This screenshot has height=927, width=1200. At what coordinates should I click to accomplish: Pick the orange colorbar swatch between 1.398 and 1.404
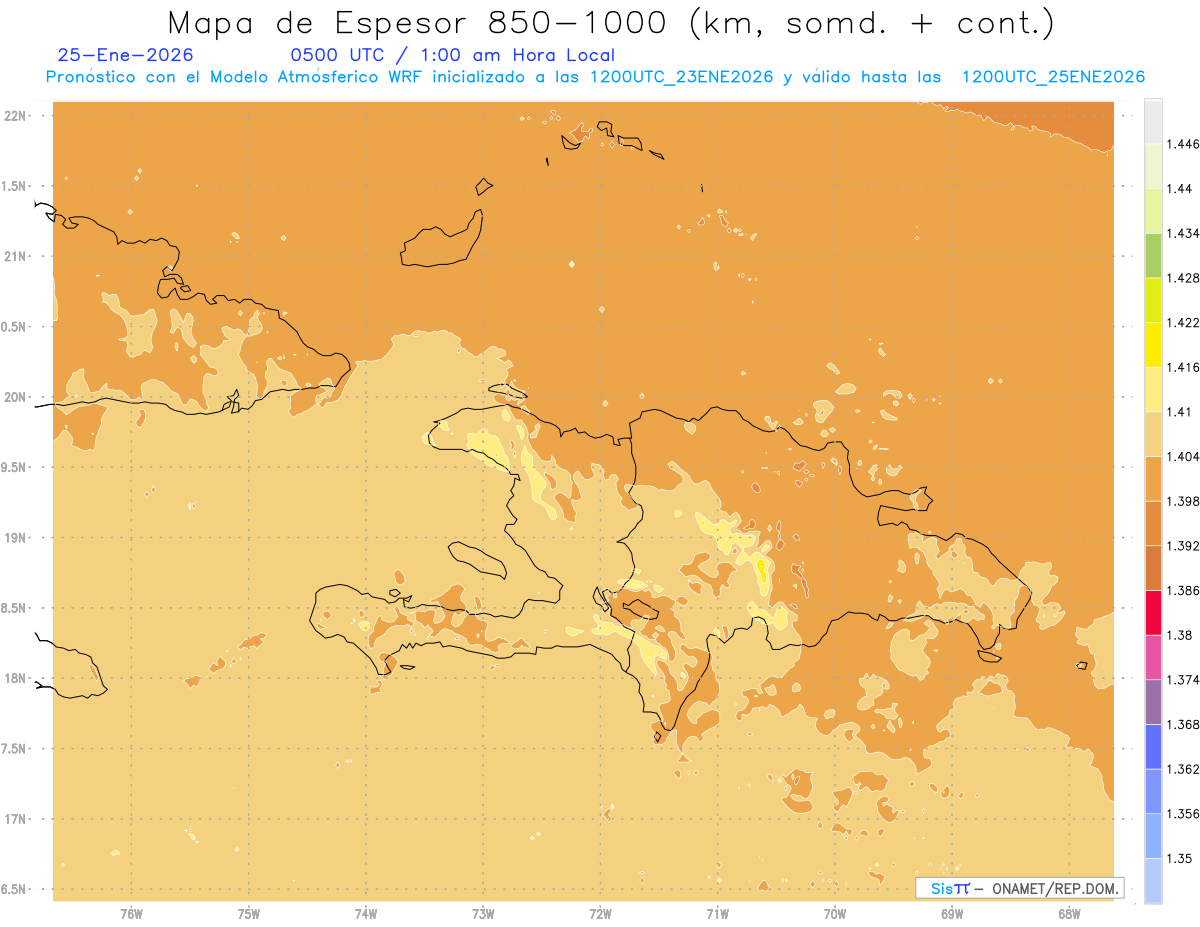tap(1153, 479)
